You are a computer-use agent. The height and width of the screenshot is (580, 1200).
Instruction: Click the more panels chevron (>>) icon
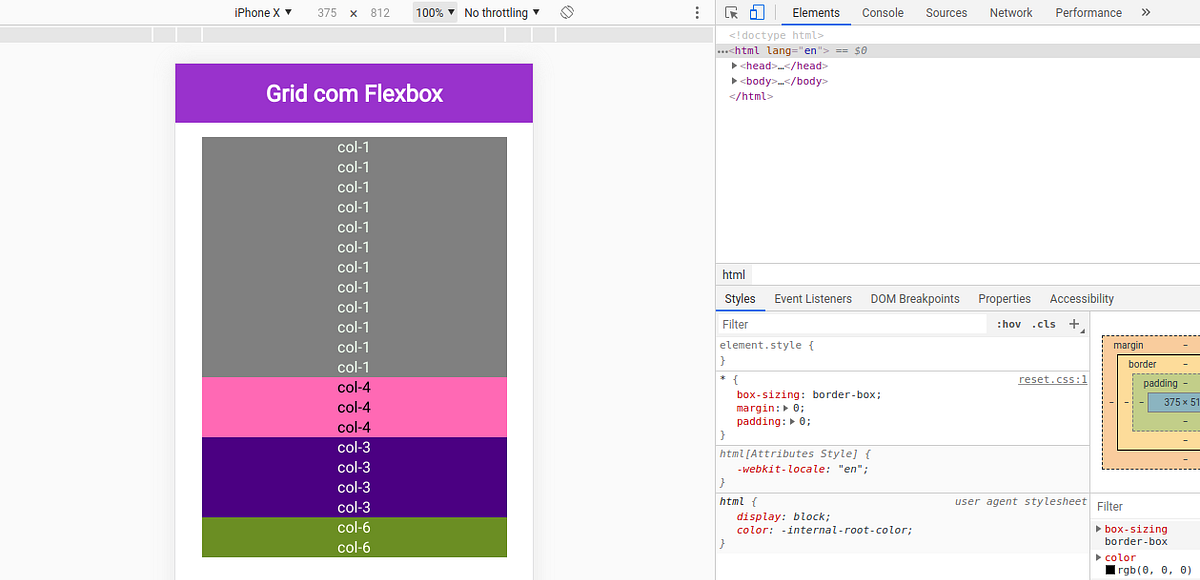pos(1148,12)
